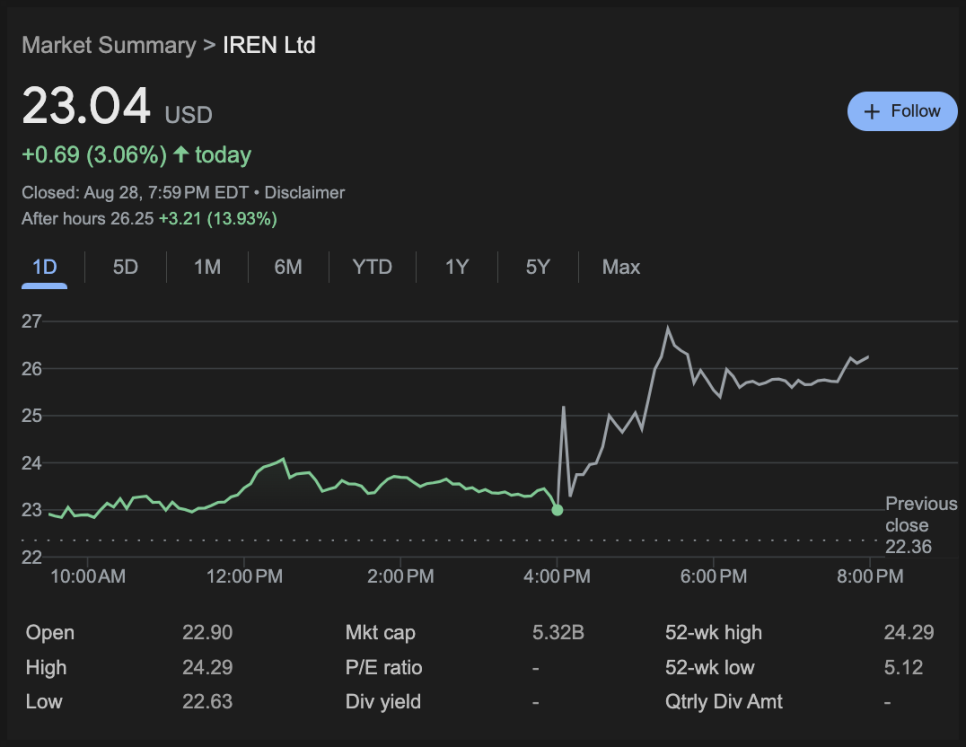Open the Market Summary breadcrumb link

(x=109, y=45)
